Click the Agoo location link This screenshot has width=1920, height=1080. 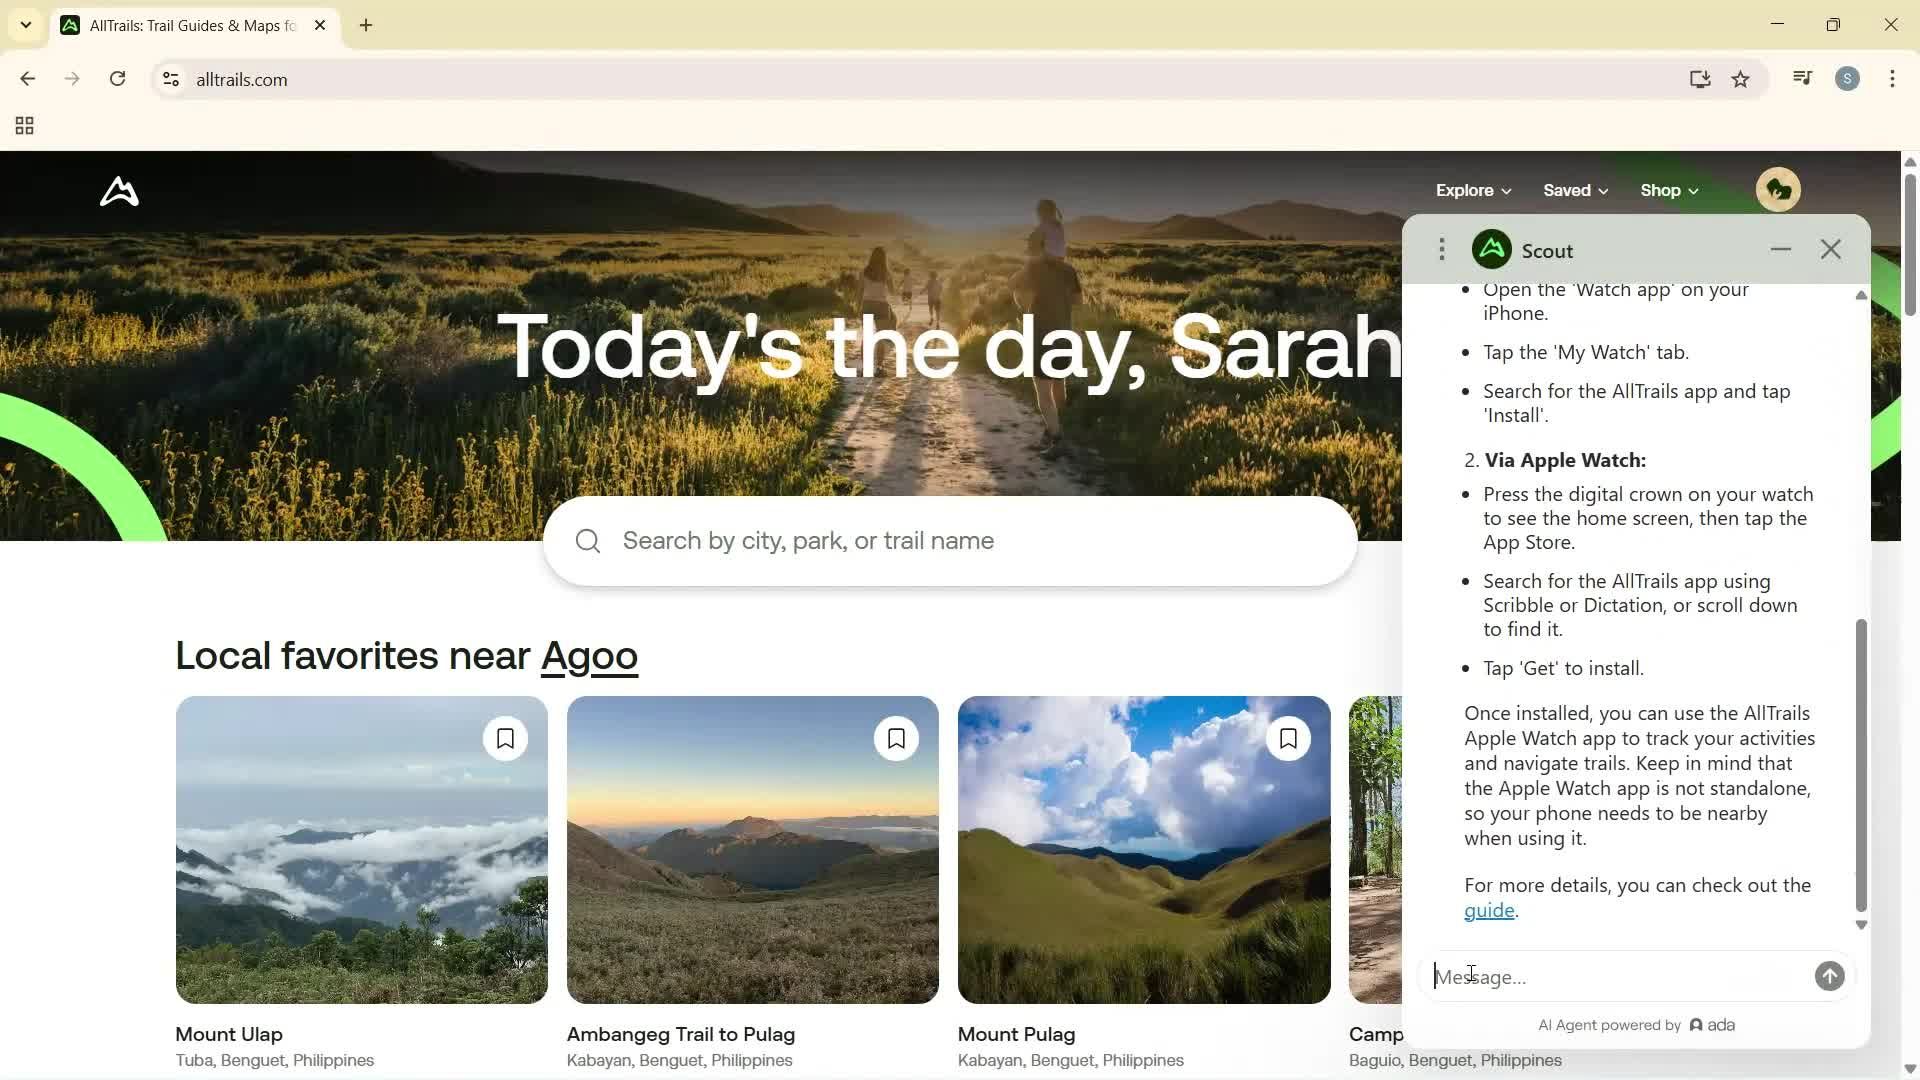[x=590, y=655]
